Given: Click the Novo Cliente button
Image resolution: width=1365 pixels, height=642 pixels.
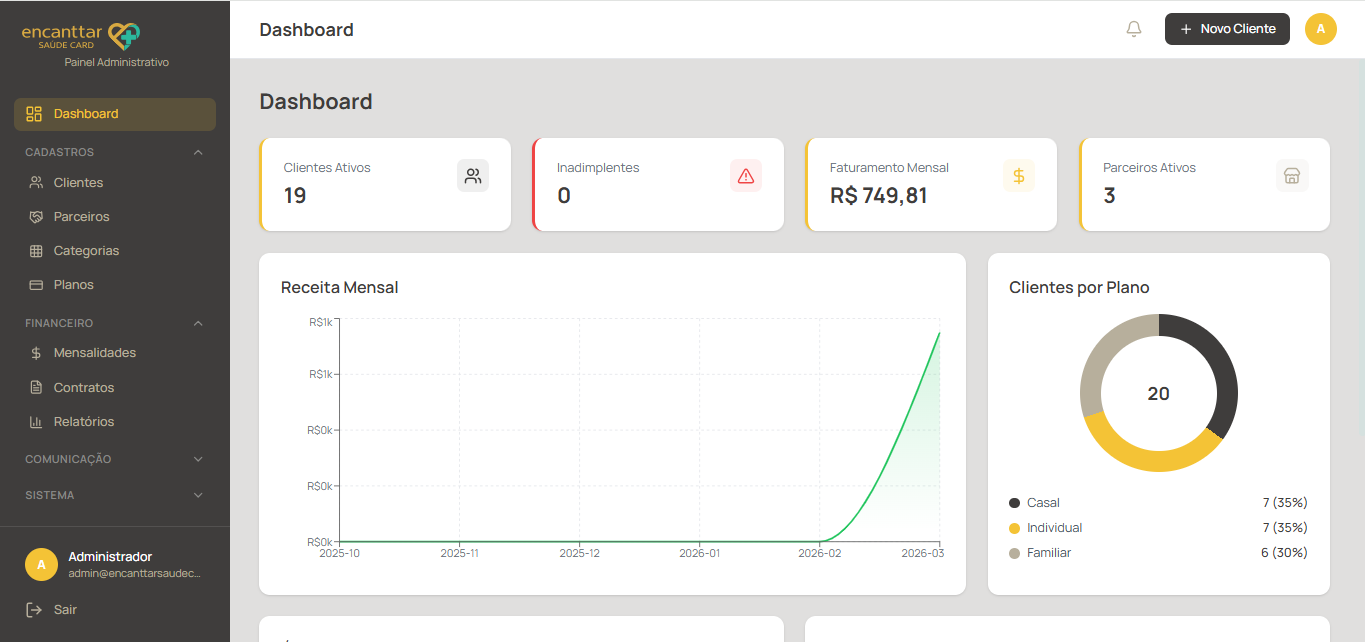Looking at the screenshot, I should [1227, 29].
